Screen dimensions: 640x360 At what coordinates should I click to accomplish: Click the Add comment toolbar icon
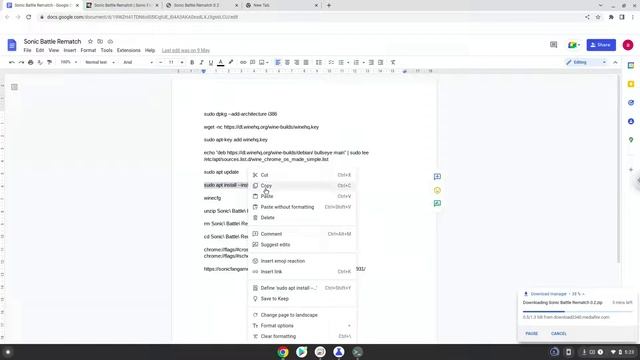pyautogui.click(x=253, y=62)
